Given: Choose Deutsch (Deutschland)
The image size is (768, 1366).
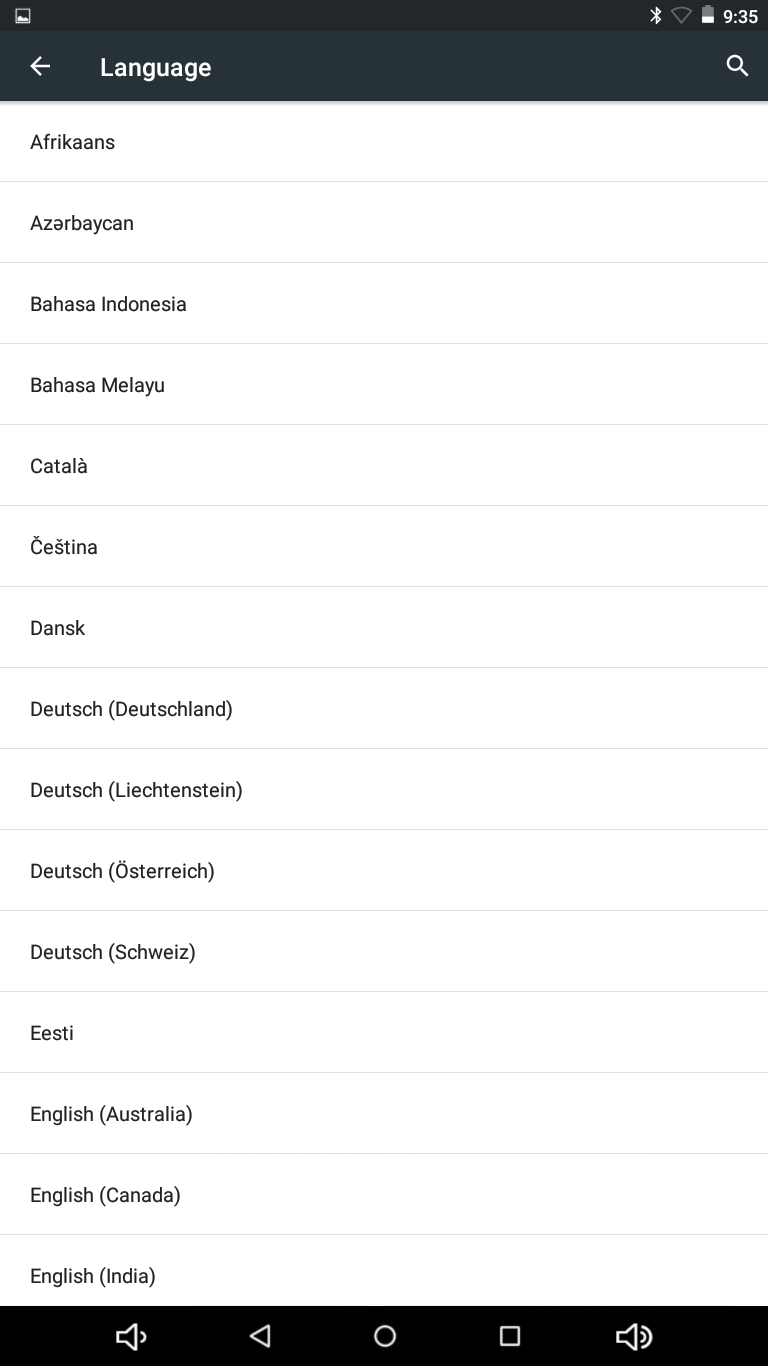Looking at the screenshot, I should 384,709.
